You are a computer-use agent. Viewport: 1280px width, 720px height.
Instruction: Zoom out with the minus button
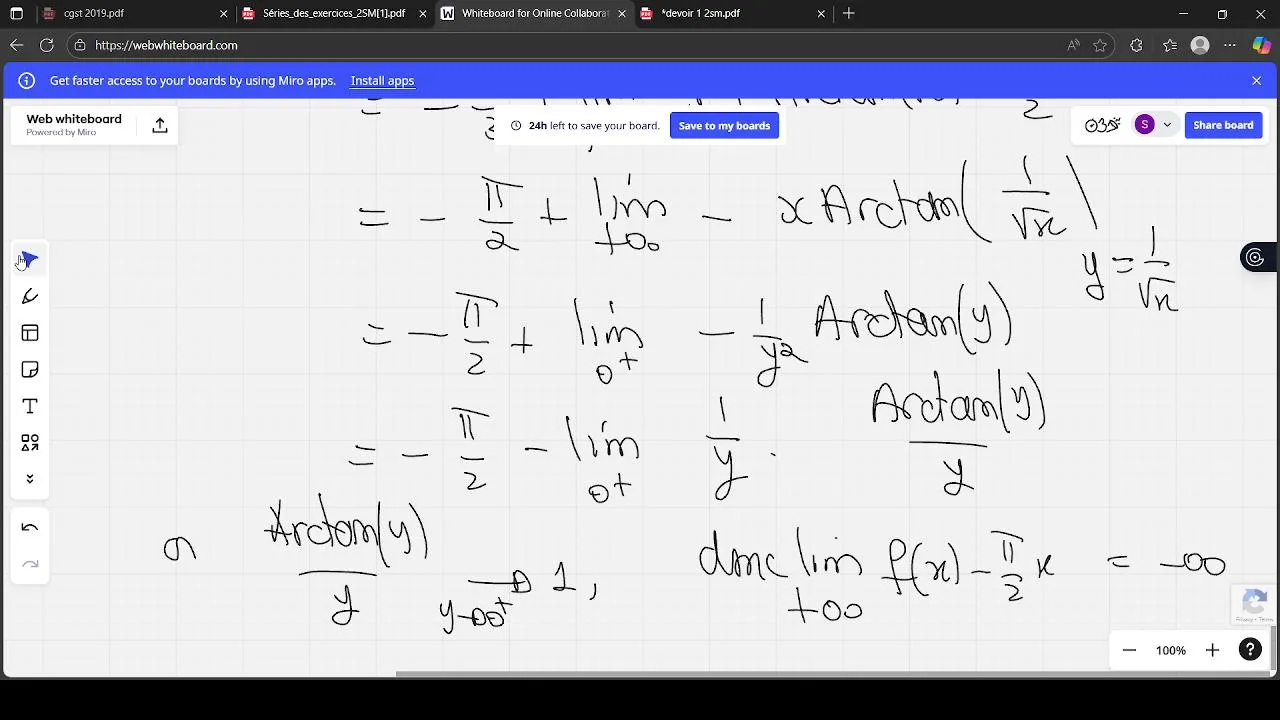[x=1129, y=650]
